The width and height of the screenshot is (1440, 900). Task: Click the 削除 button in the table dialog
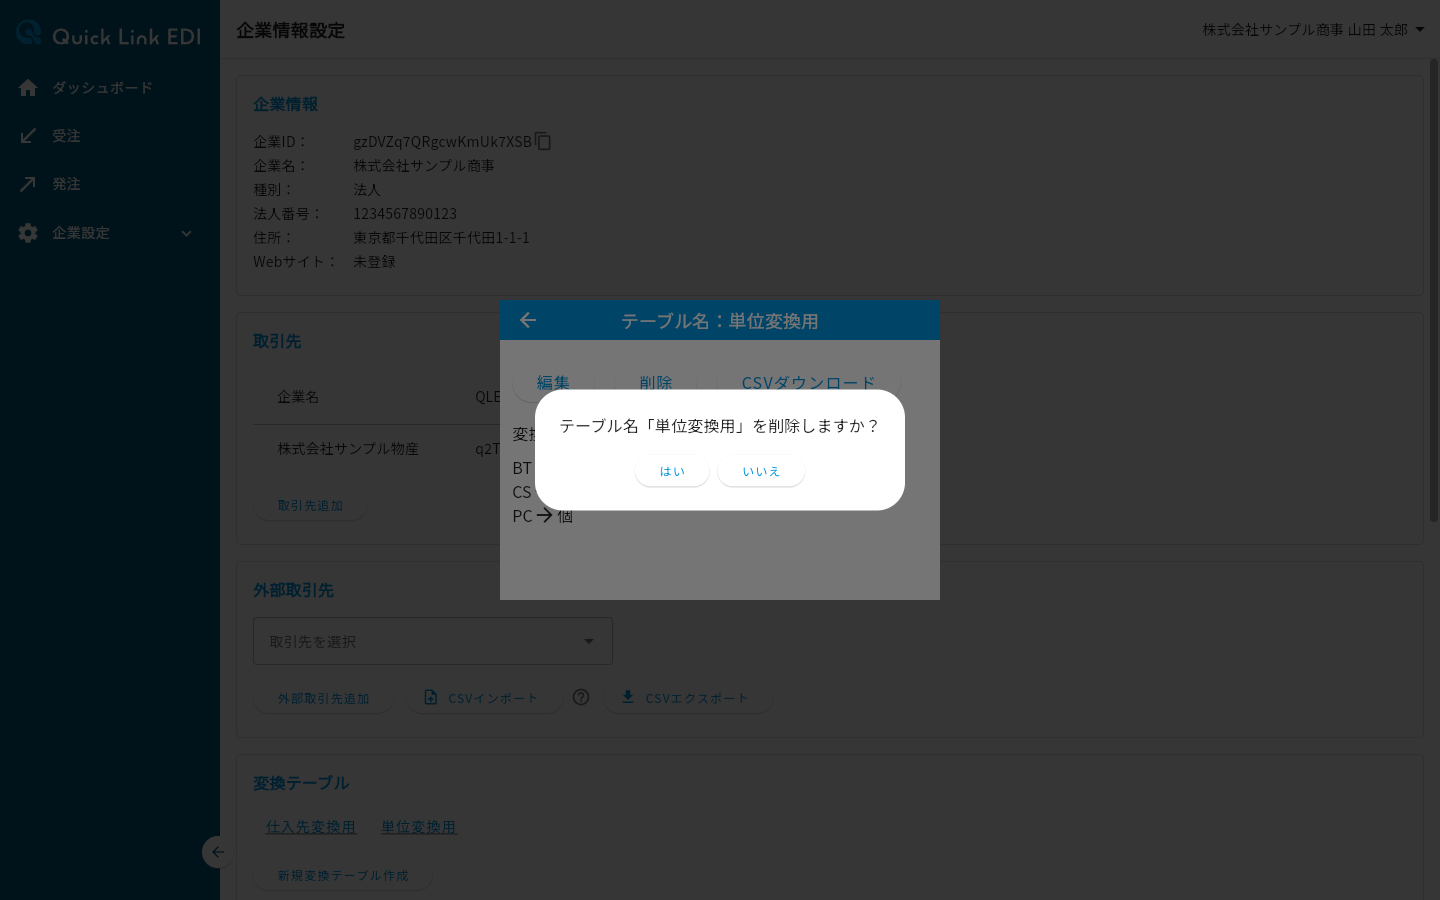(x=656, y=382)
